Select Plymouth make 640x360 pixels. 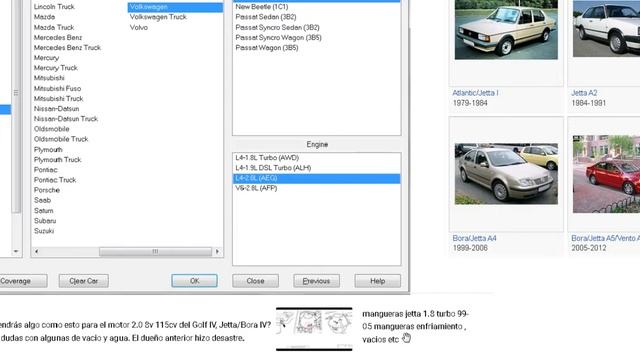point(48,150)
